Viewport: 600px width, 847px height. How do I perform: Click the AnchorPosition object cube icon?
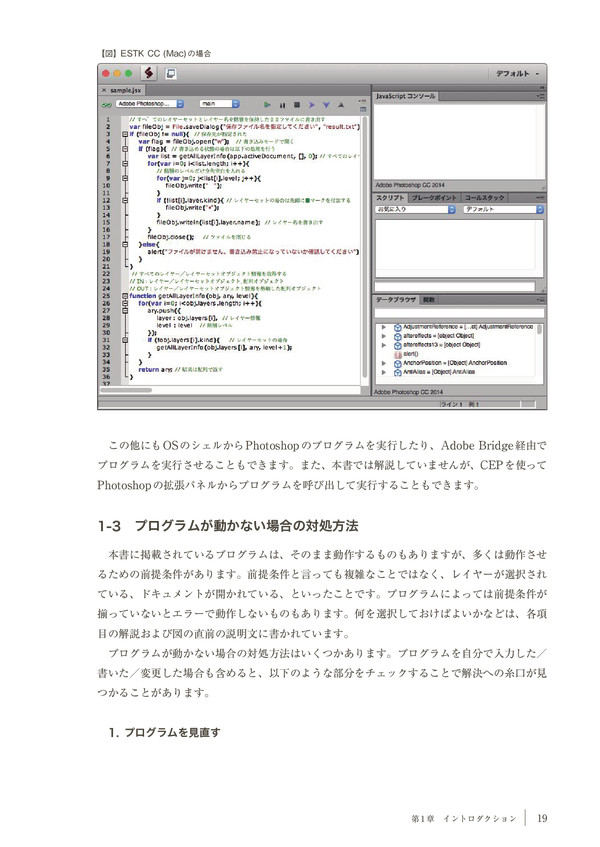point(397,363)
